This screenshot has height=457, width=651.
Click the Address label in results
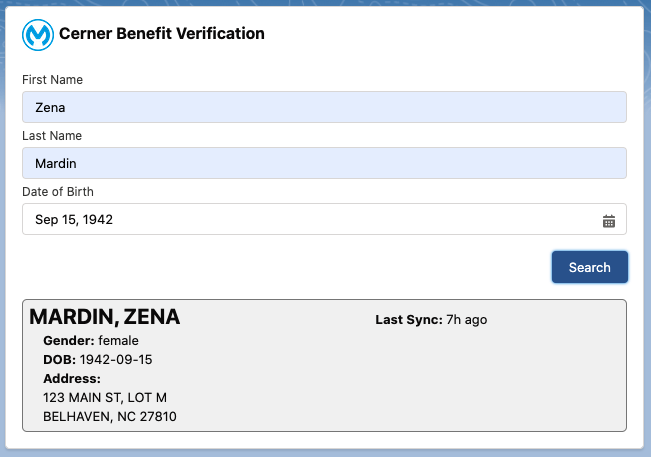(x=72, y=379)
